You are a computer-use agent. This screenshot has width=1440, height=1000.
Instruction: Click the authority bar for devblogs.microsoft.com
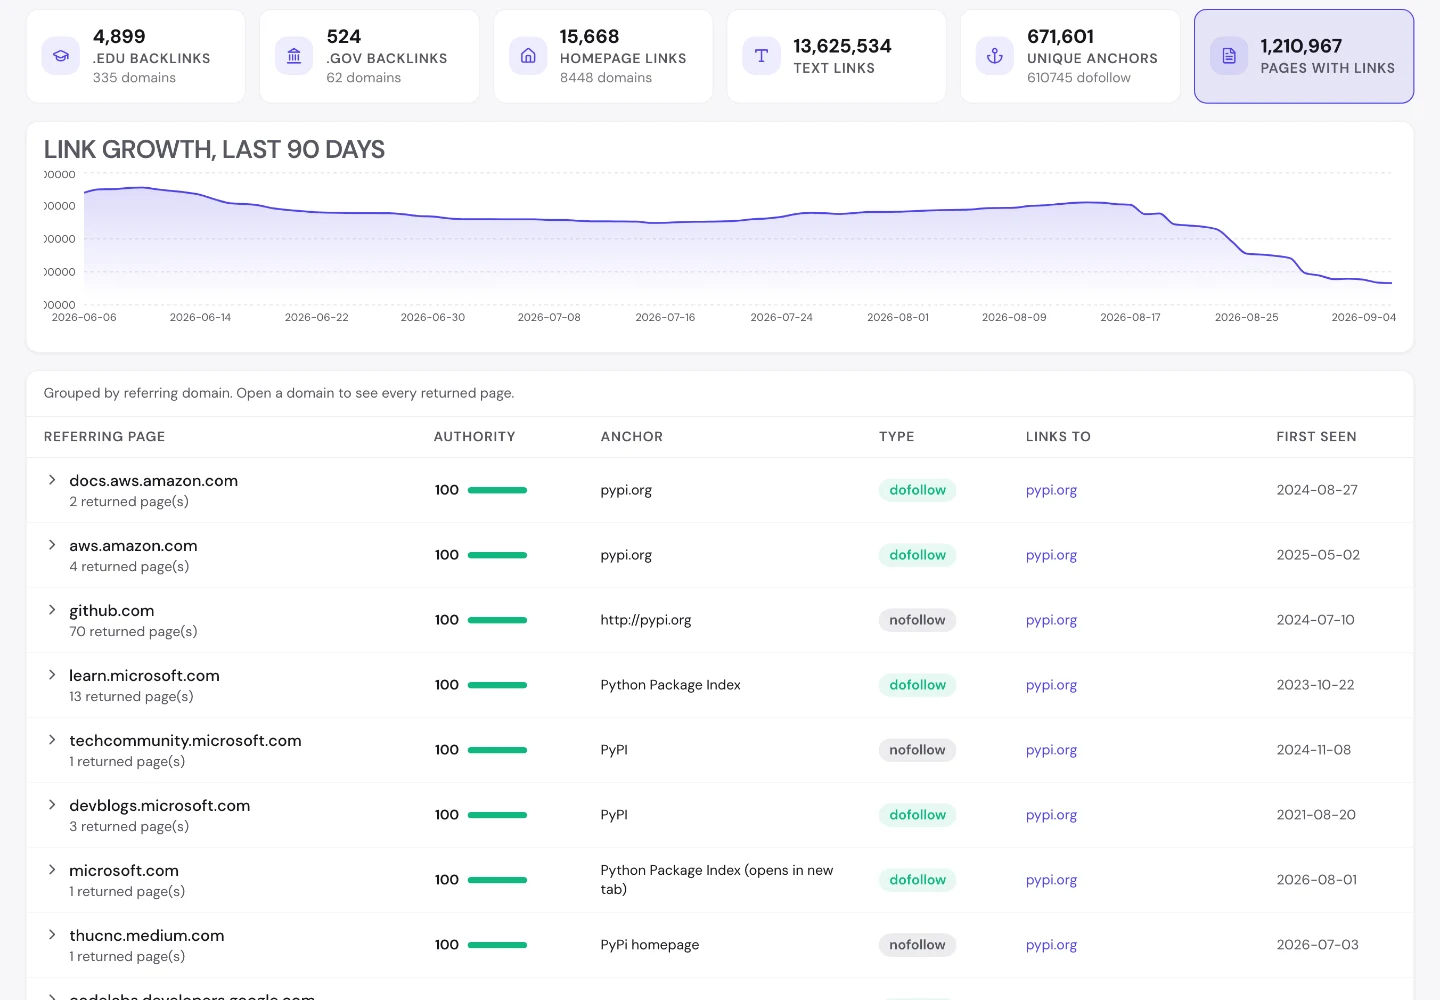coord(497,815)
